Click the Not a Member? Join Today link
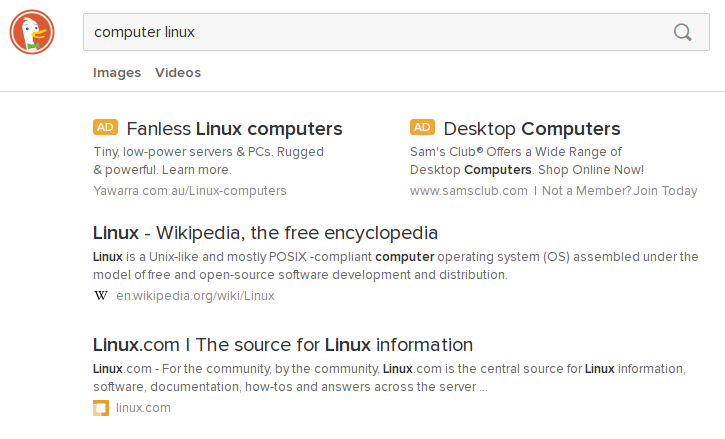Image resolution: width=725 pixels, height=439 pixels. [620, 191]
